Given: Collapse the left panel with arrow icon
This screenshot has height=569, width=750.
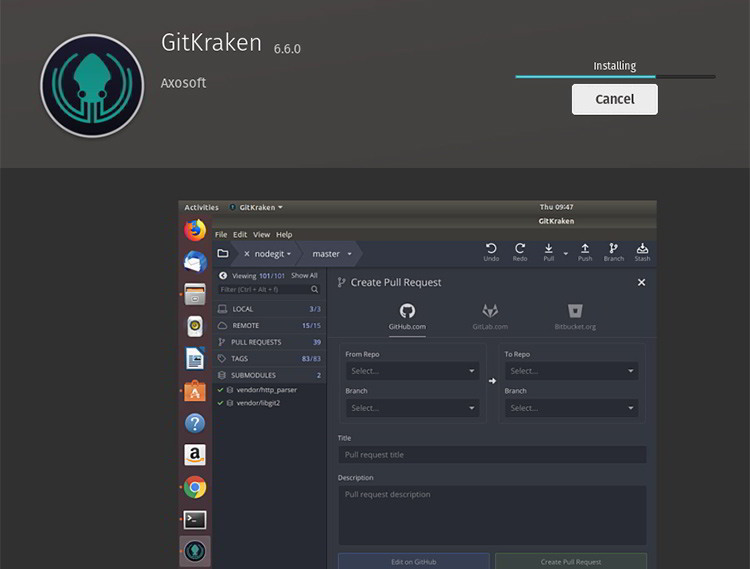Looking at the screenshot, I should point(223,276).
